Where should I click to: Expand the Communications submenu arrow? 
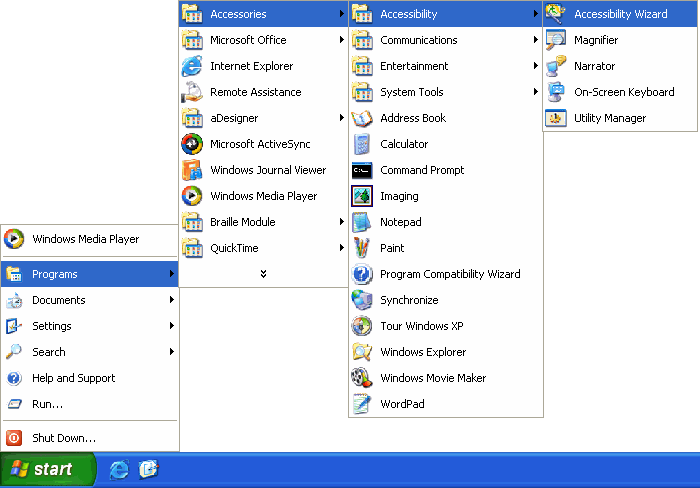(535, 40)
